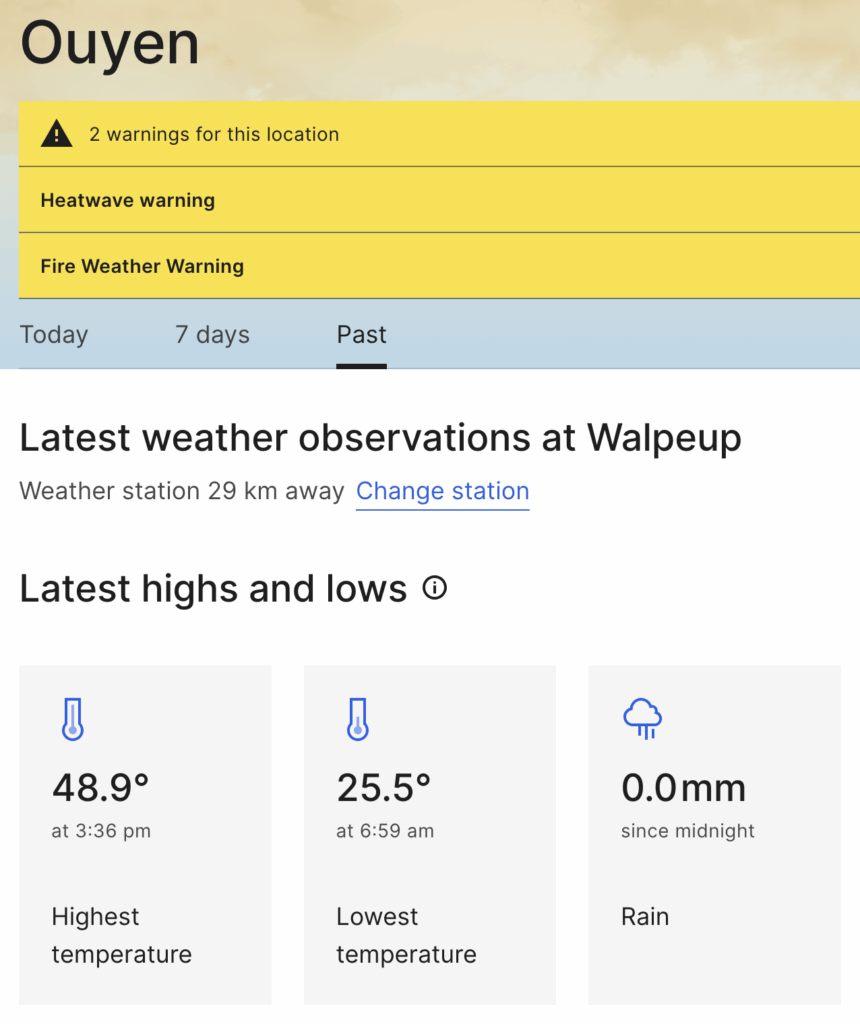Switch to the Today tab
This screenshot has width=860, height=1024.
click(54, 335)
